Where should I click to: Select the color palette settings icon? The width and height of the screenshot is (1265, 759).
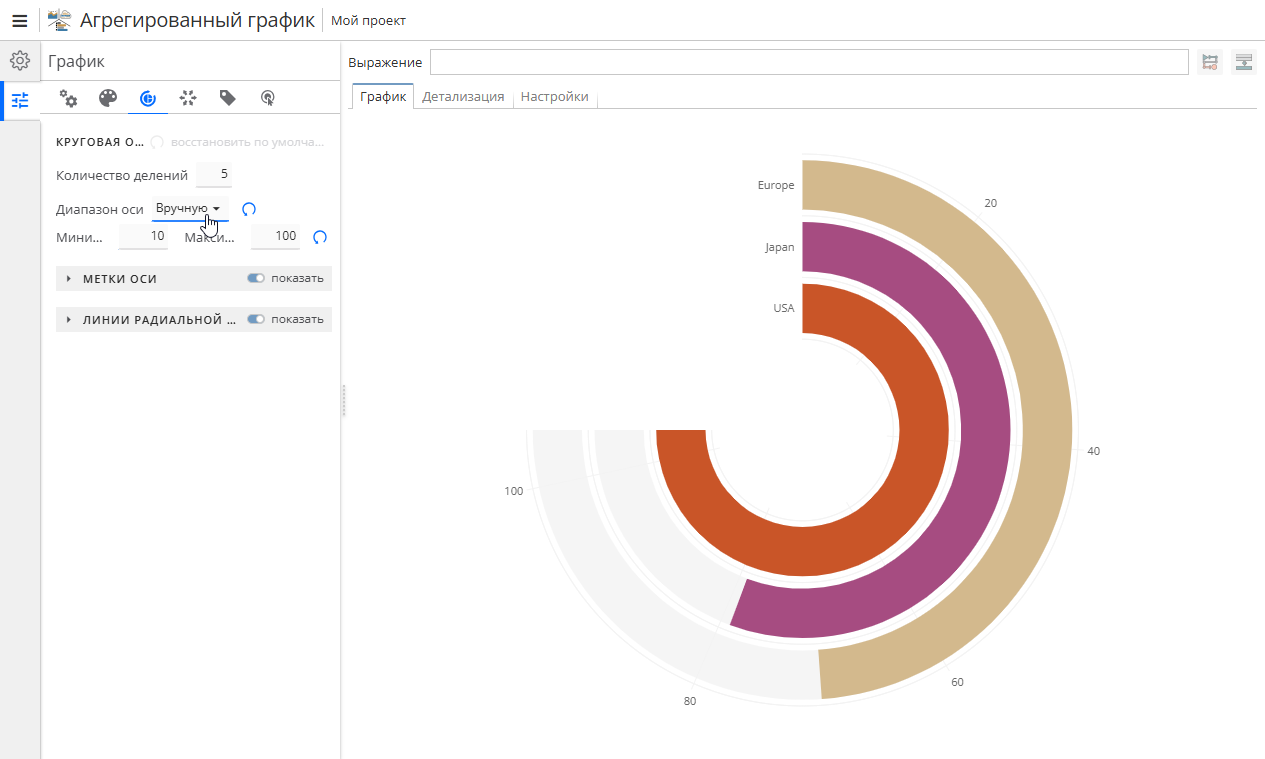pyautogui.click(x=108, y=98)
